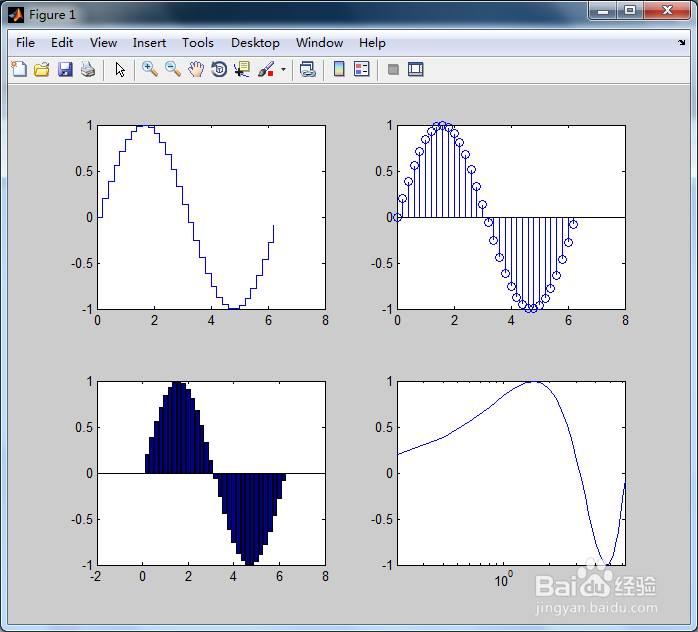Viewport: 698px width, 632px height.
Task: Insert a colorbar using toolbar icon
Action: pyautogui.click(x=339, y=69)
